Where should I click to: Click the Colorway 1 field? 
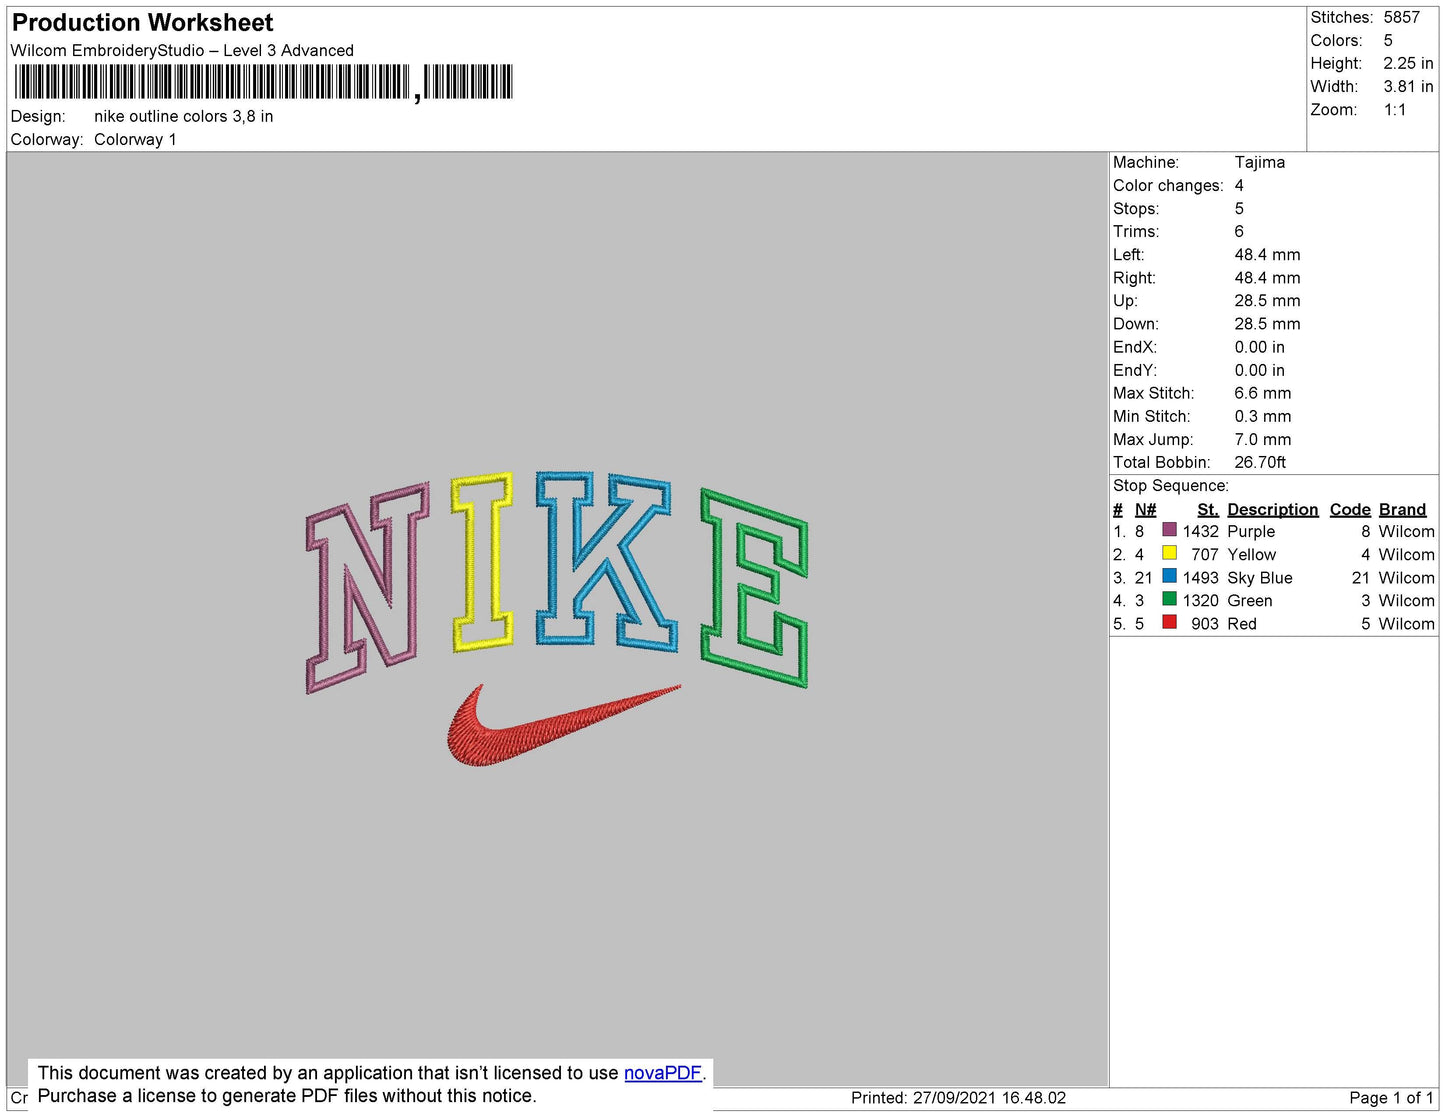pos(135,139)
